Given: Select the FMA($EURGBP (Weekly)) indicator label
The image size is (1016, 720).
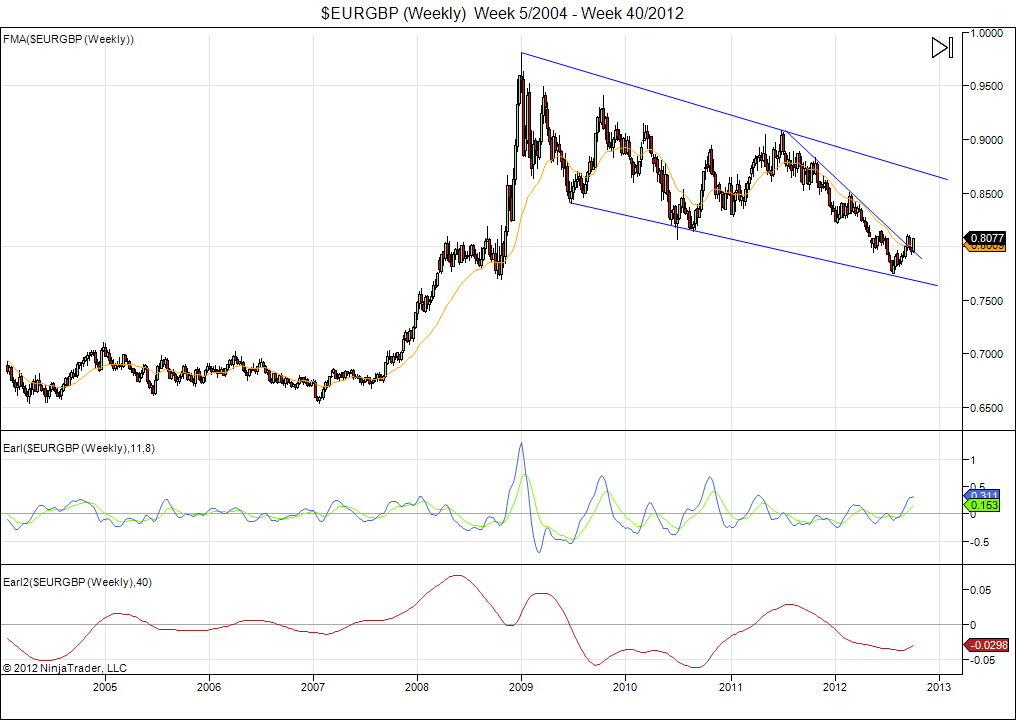Looking at the screenshot, I should [69, 39].
